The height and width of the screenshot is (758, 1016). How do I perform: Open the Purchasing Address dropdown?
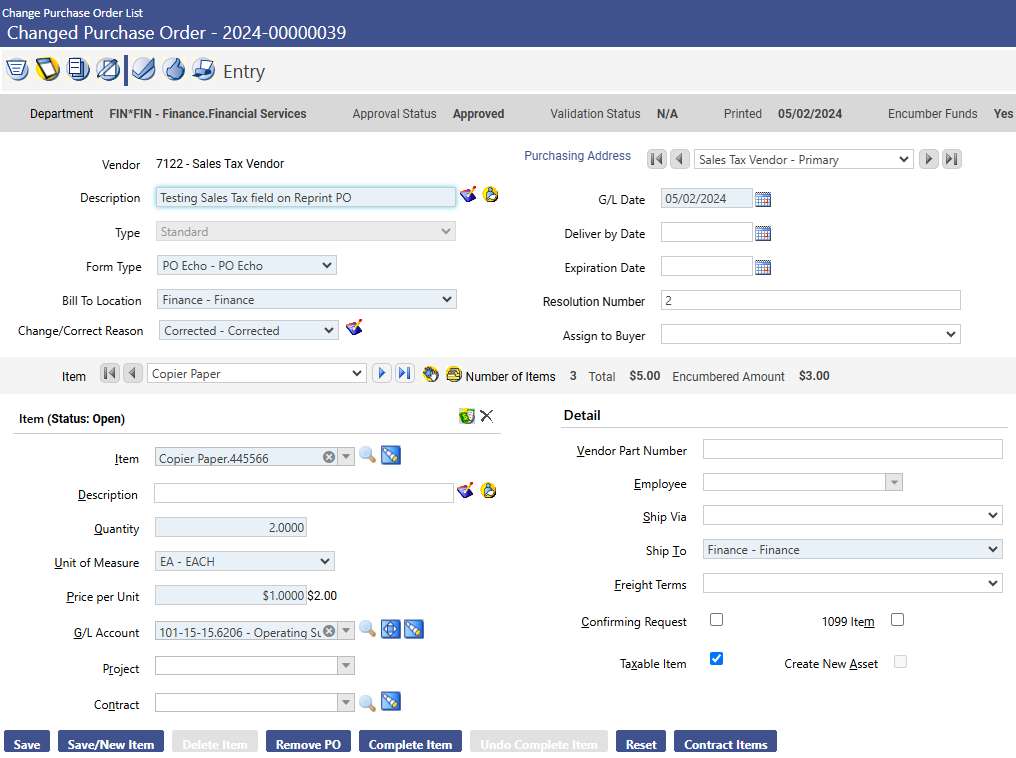tap(803, 159)
